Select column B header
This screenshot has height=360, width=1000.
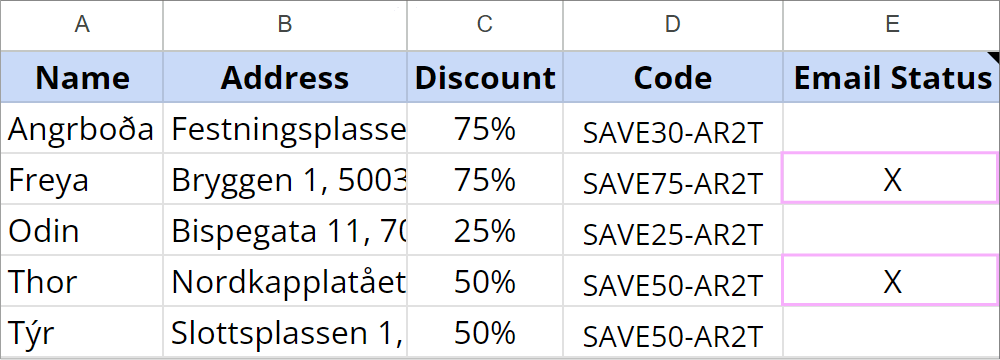(284, 25)
